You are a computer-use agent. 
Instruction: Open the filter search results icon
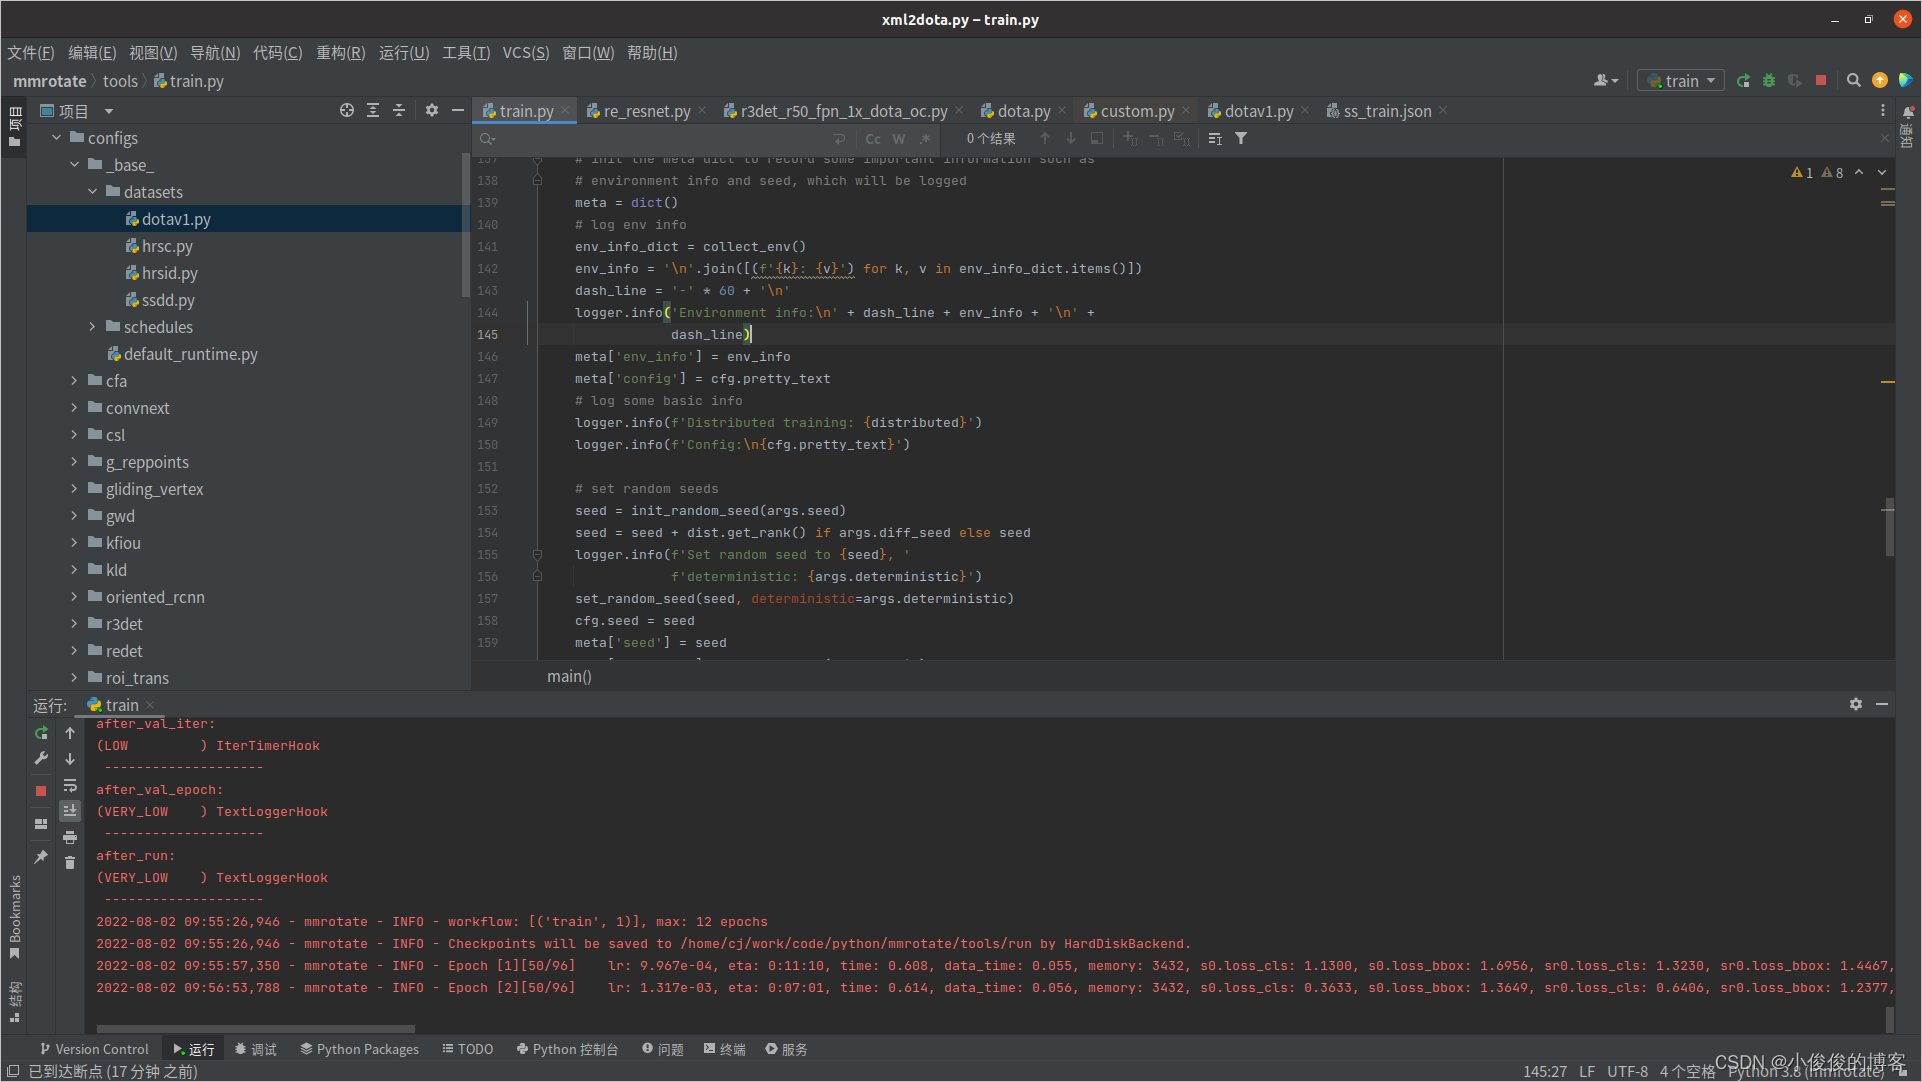pyautogui.click(x=1241, y=139)
